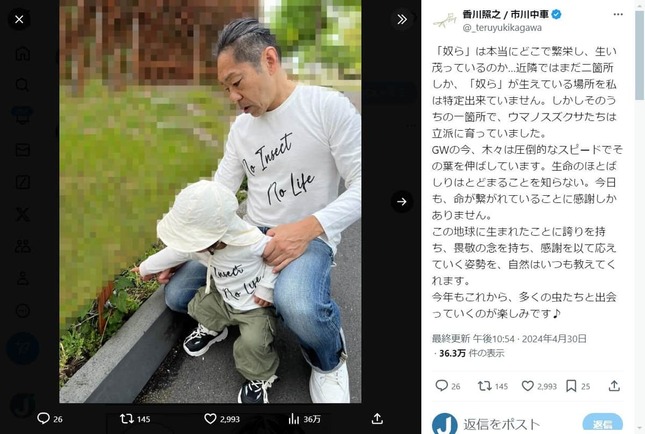645x434 pixels.
Task: View analytics bar chart icon 36万
Action: (294, 419)
